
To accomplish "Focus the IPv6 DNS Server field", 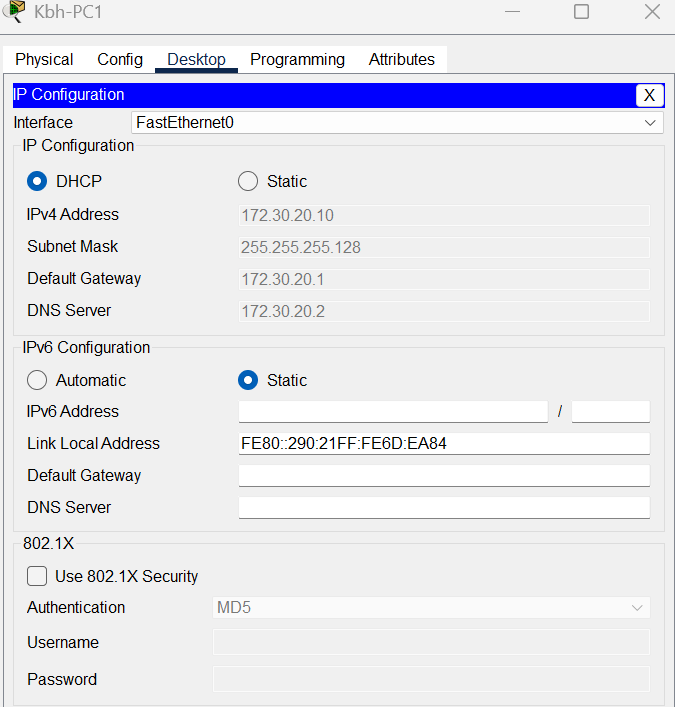I will [x=444, y=508].
